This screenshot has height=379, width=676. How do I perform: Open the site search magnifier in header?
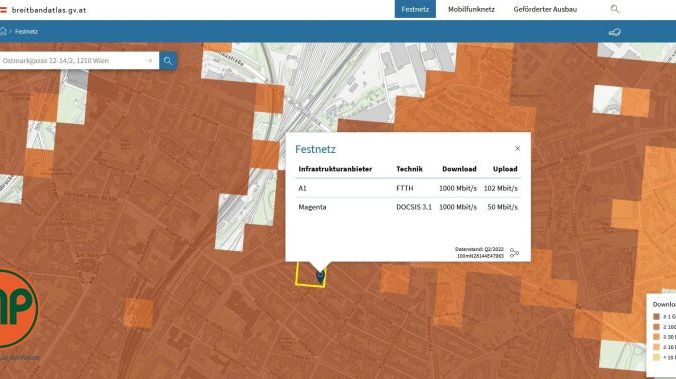[615, 9]
